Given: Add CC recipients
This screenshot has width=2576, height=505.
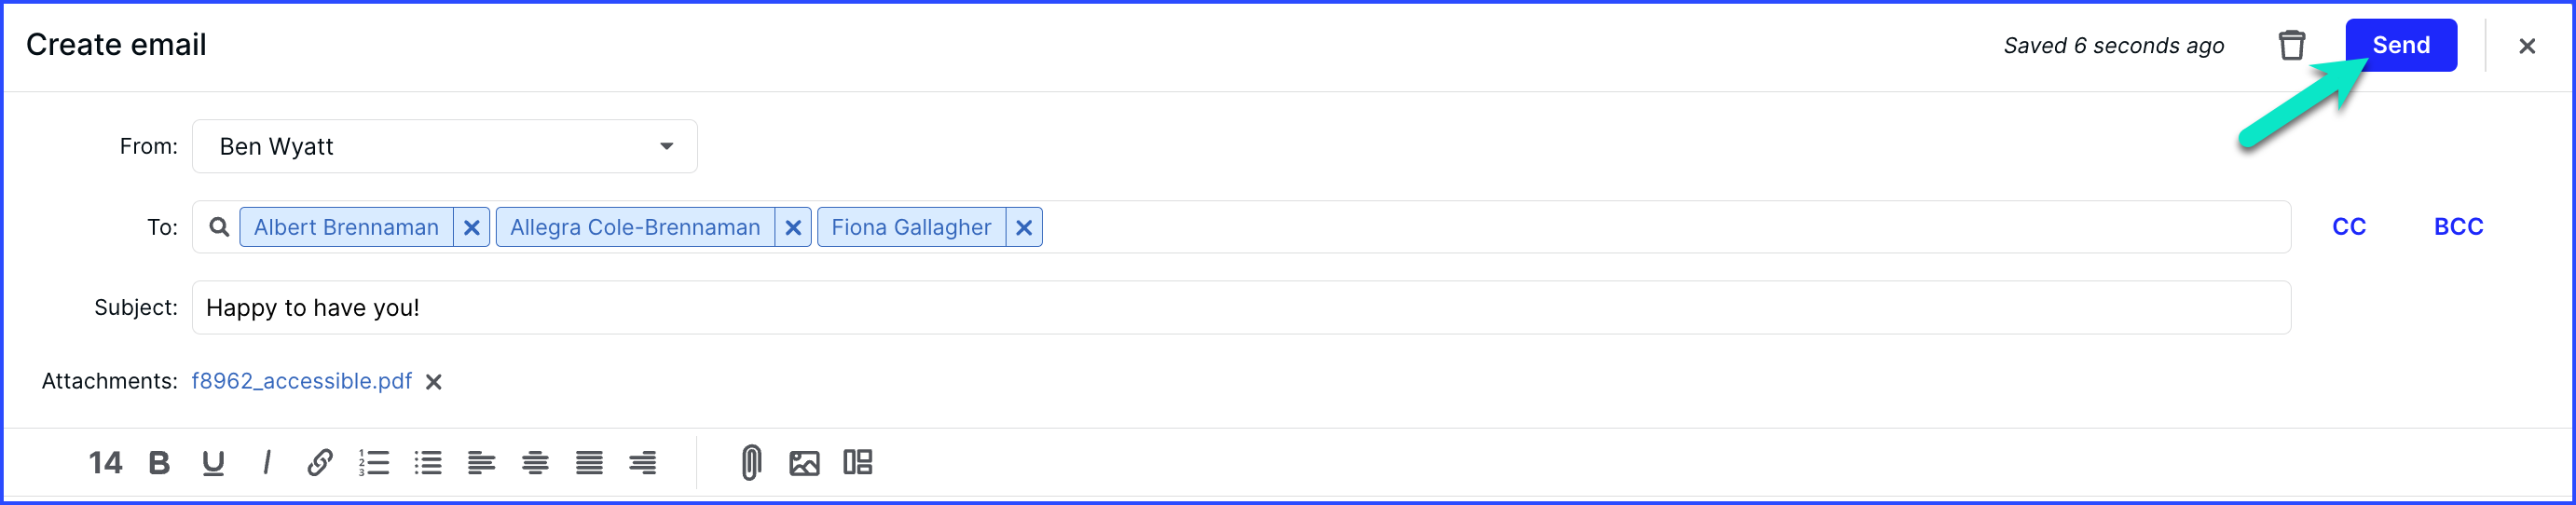Looking at the screenshot, I should point(2349,227).
